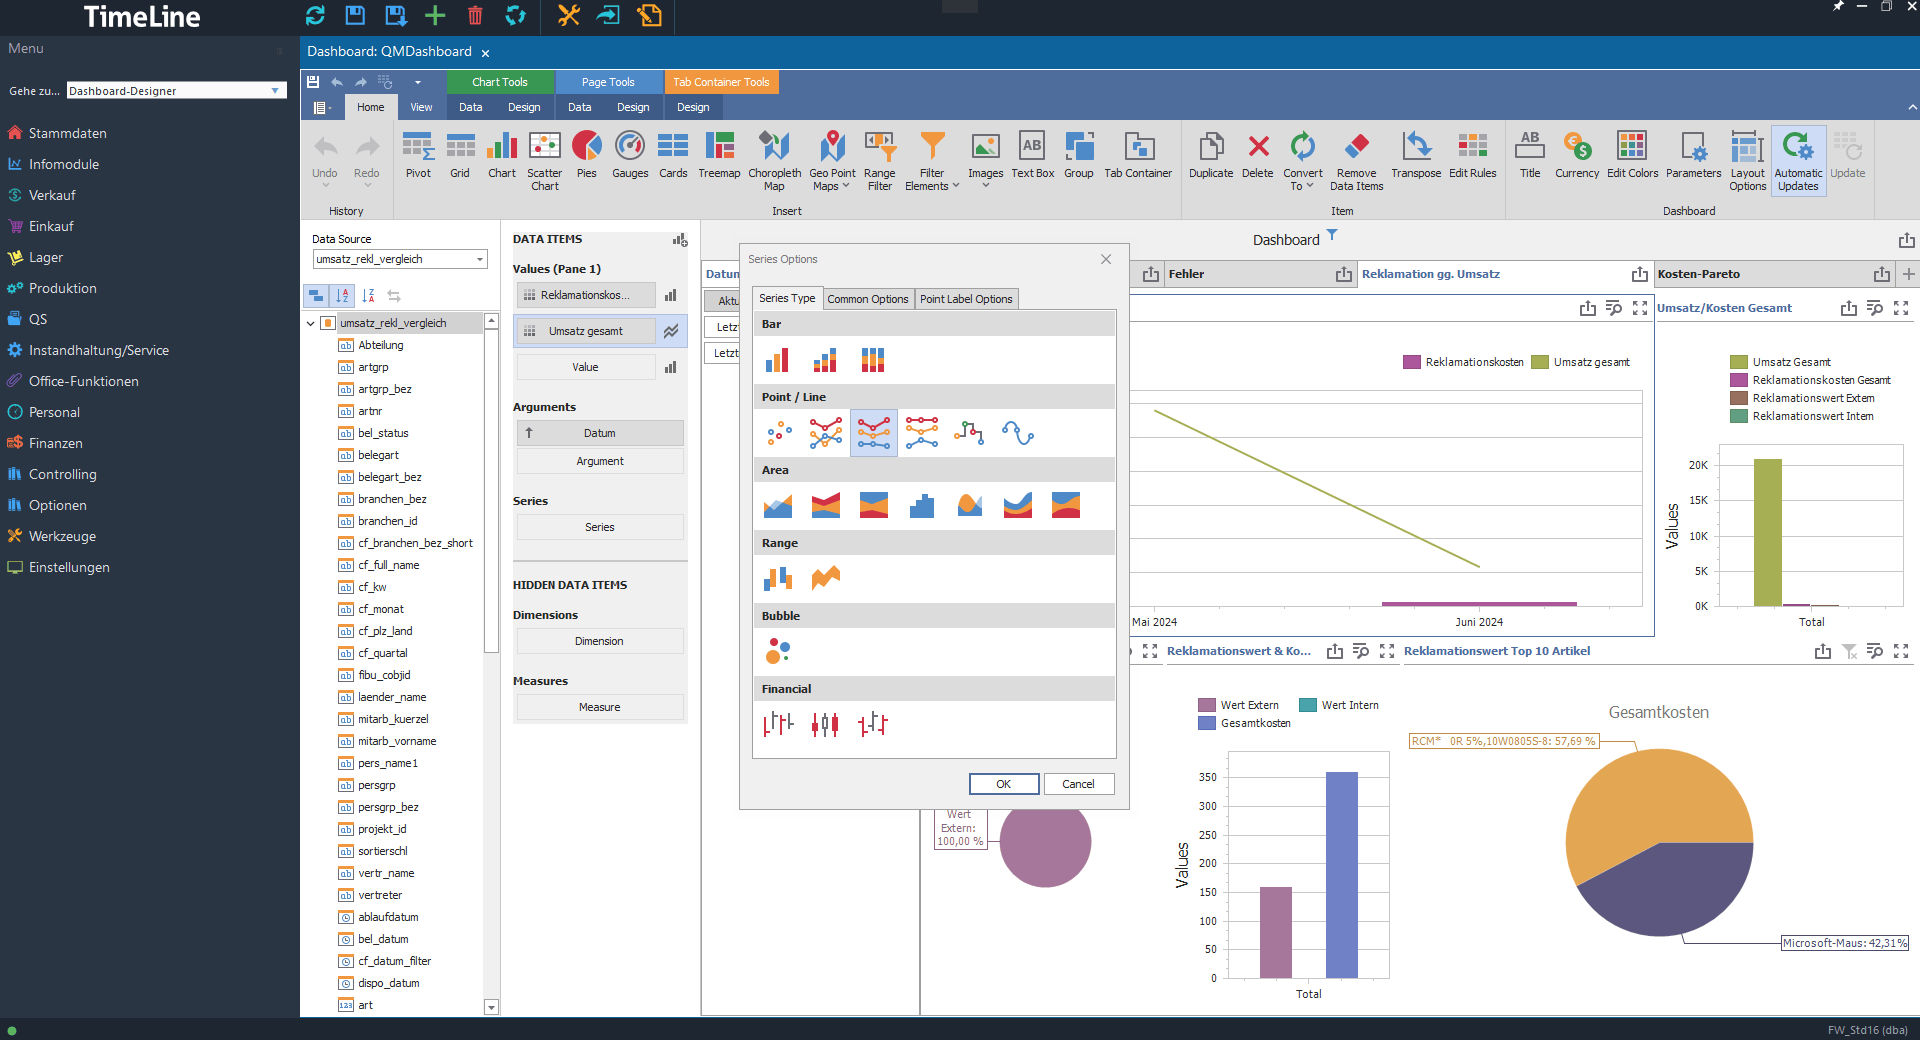Open the Data Source dropdown
Image resolution: width=1920 pixels, height=1040 pixels.
click(x=478, y=259)
